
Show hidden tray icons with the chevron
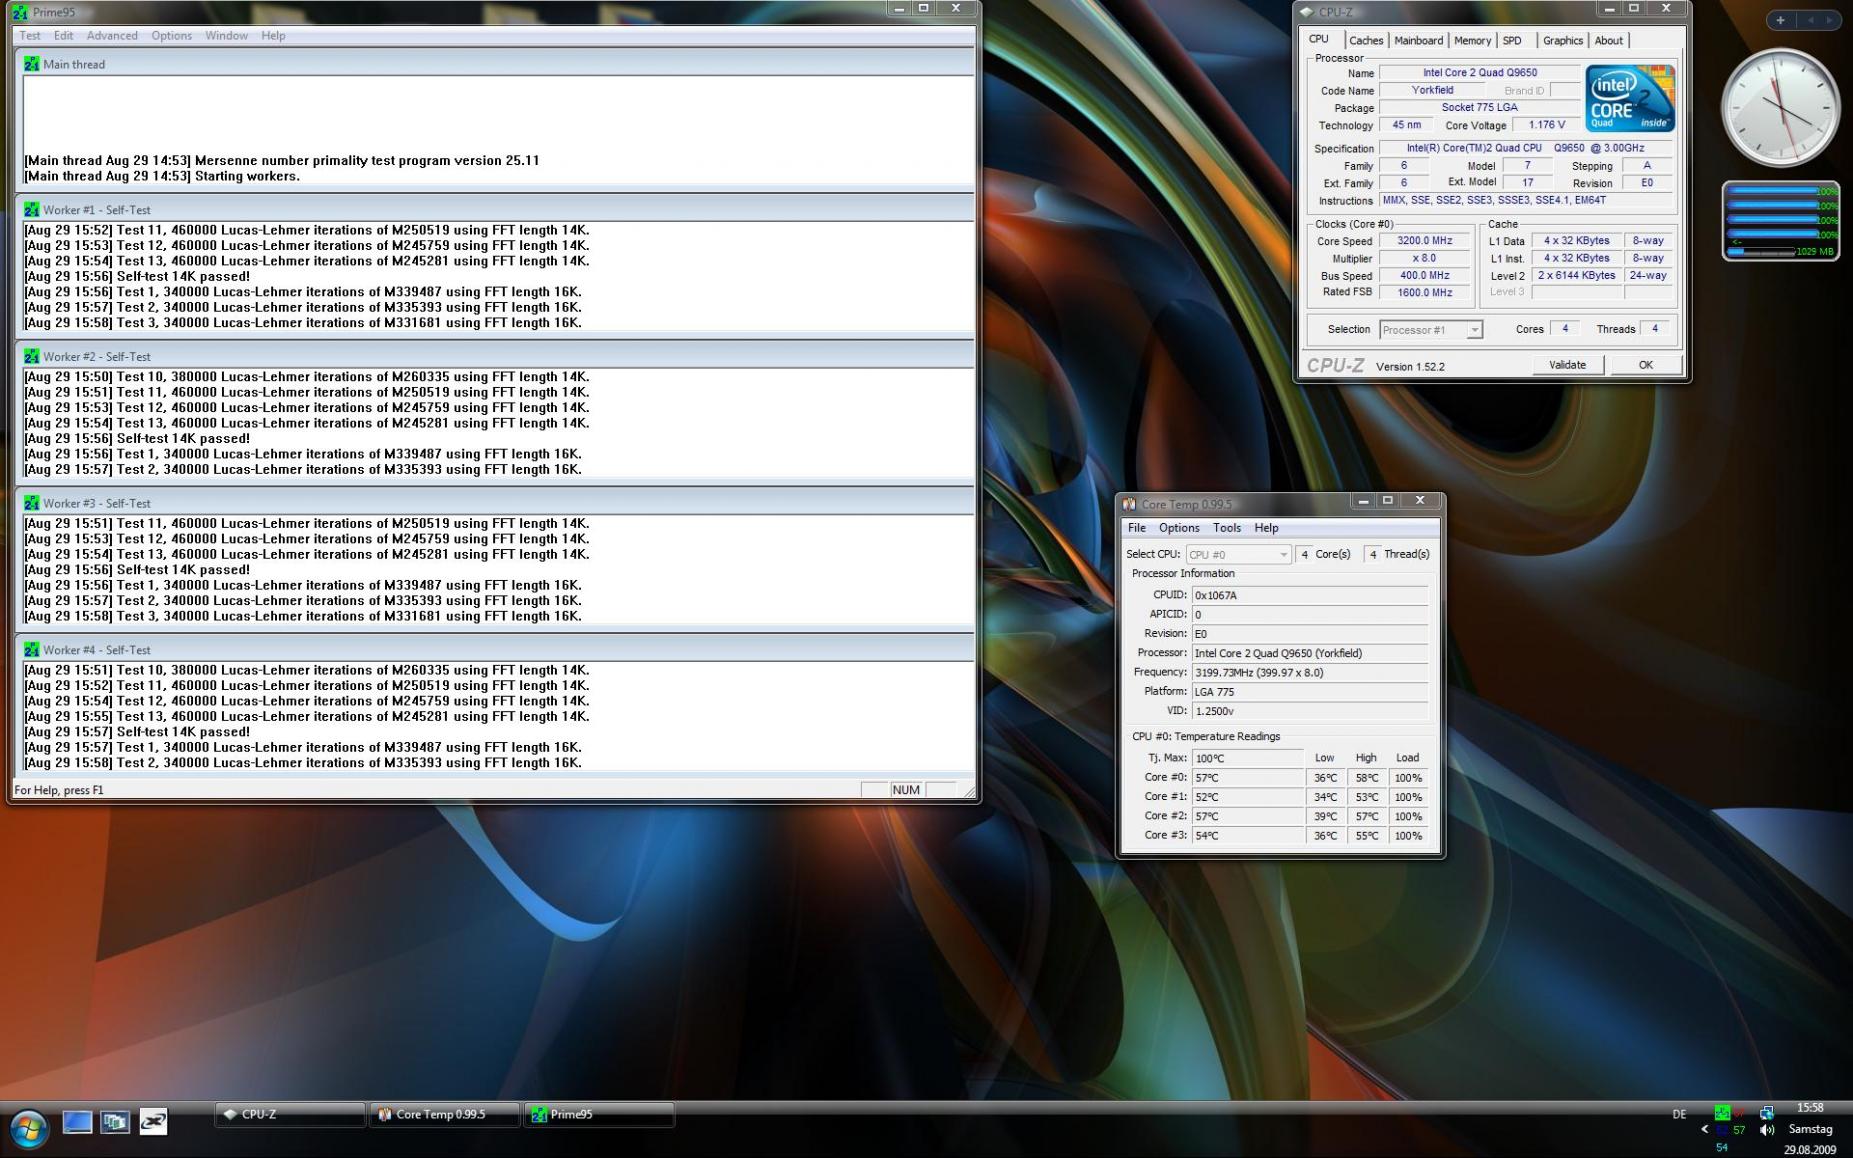[x=1705, y=1130]
